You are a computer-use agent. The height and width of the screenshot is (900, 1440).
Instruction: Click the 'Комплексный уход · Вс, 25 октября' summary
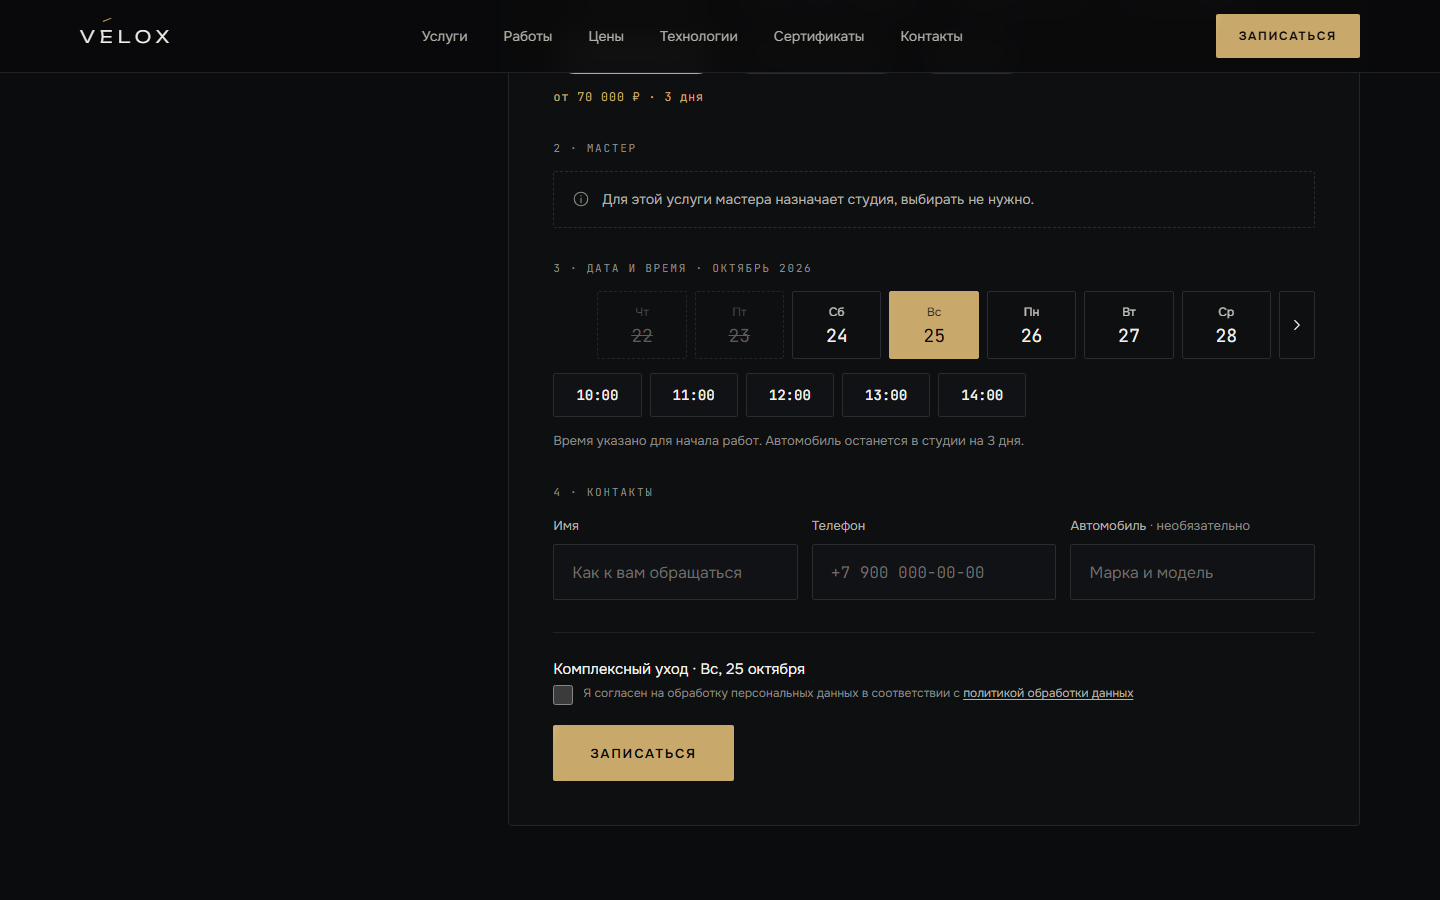(x=679, y=669)
